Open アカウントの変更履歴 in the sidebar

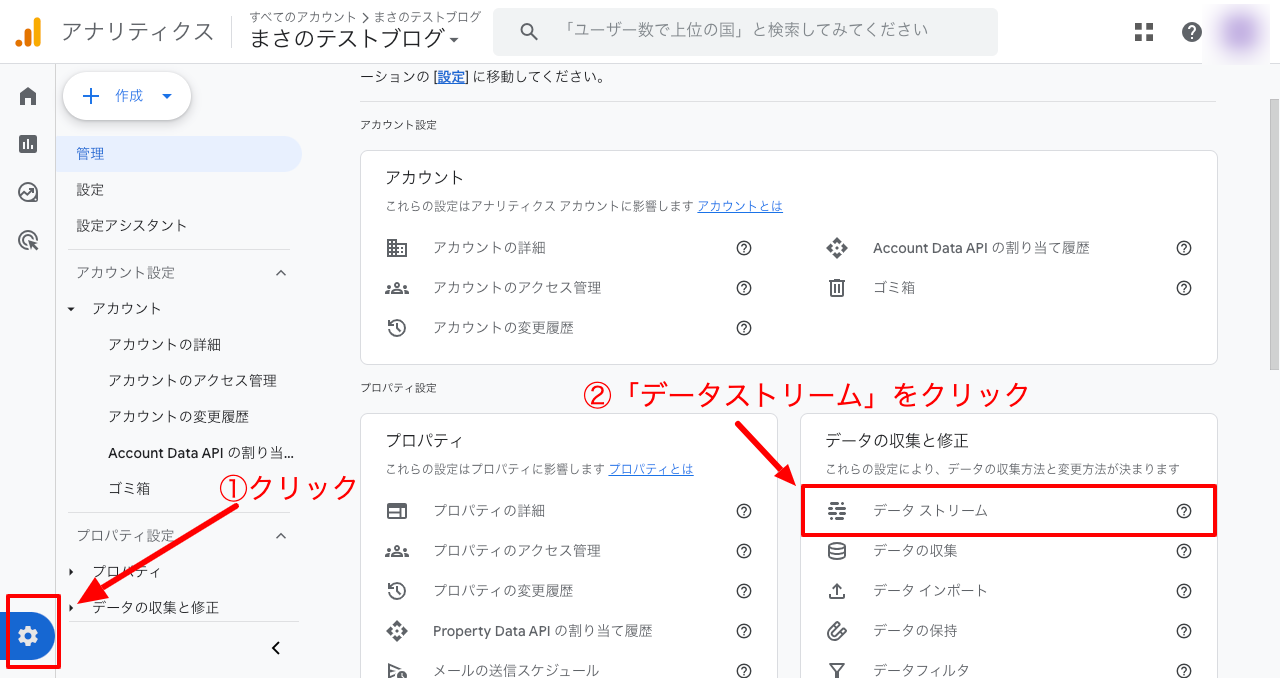[179, 417]
